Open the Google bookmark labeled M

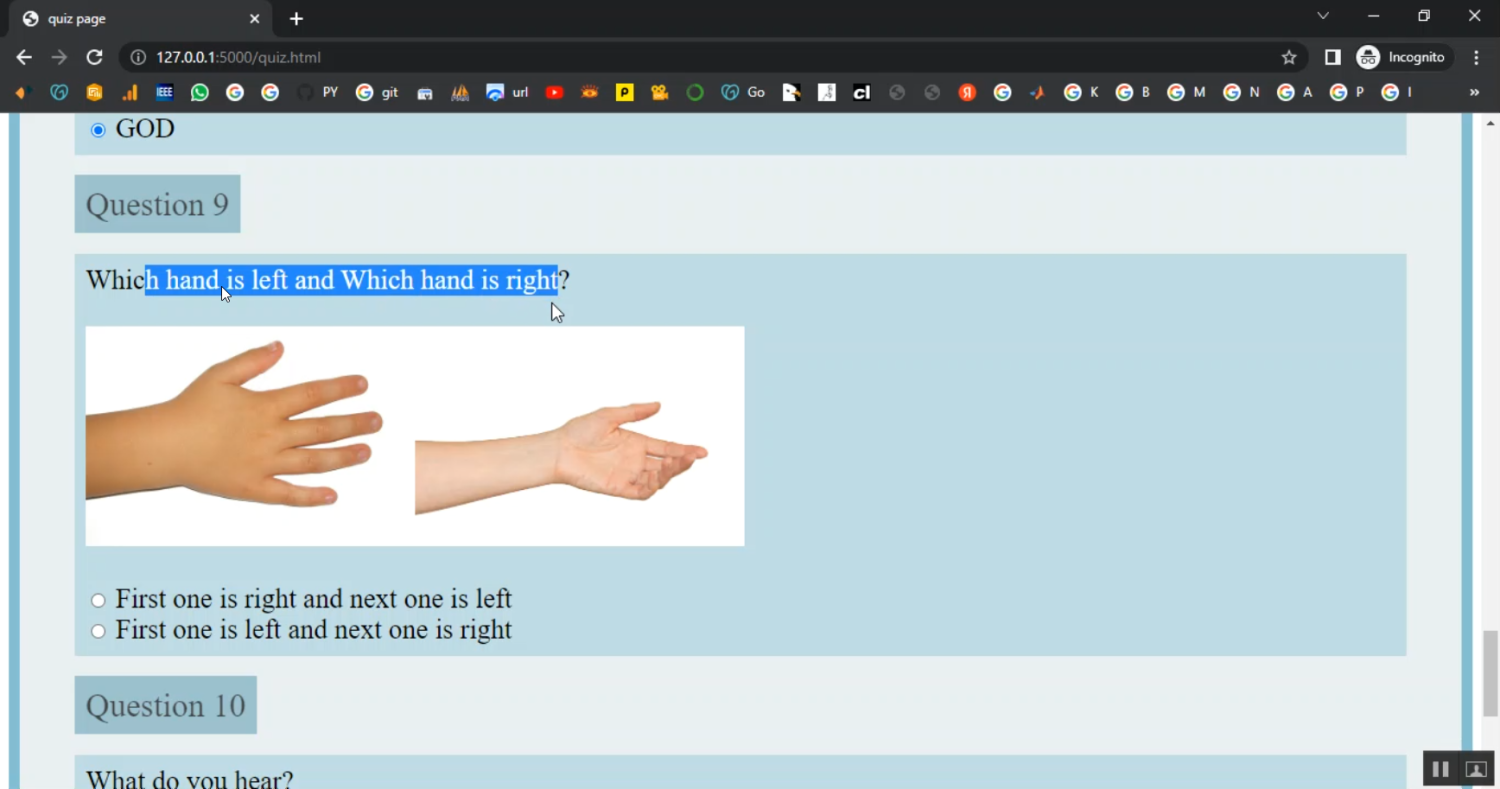[1187, 92]
